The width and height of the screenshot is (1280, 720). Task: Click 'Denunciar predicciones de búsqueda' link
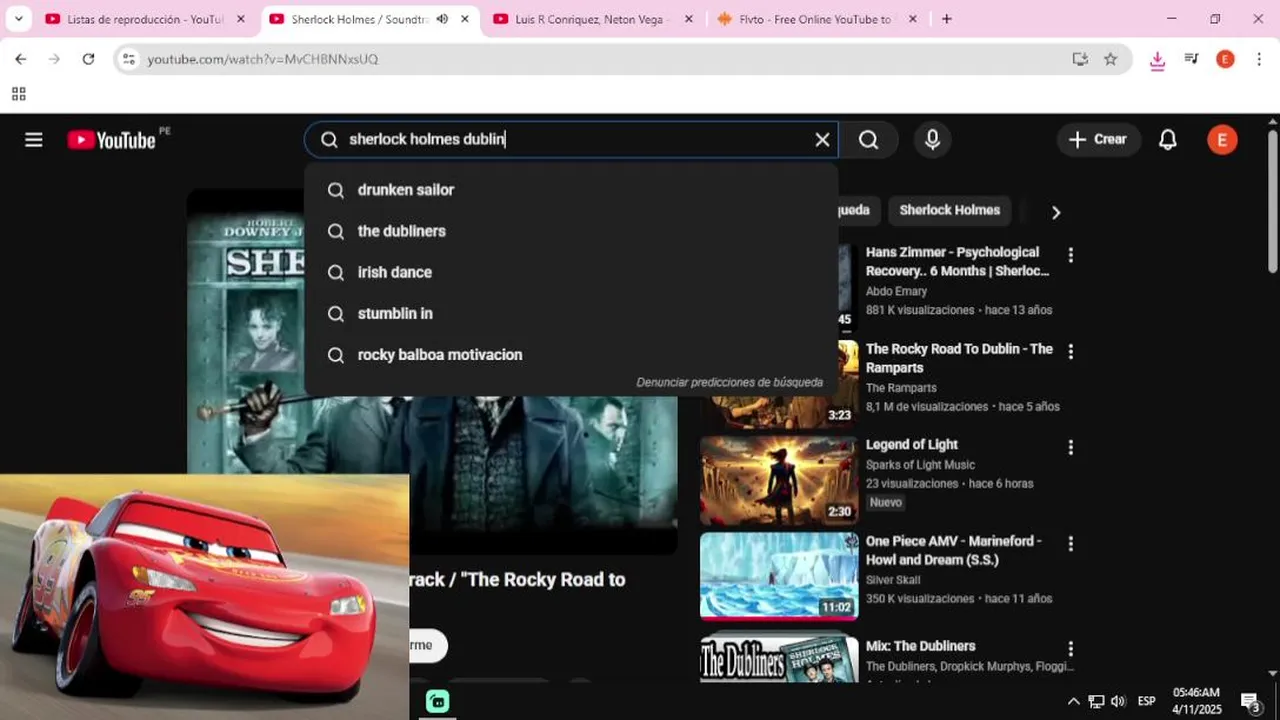(x=729, y=382)
